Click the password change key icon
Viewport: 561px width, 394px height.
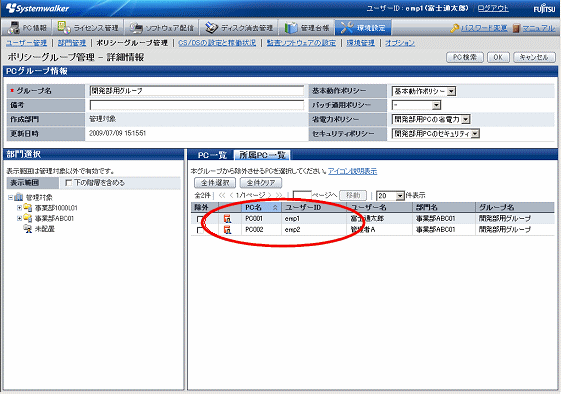pyautogui.click(x=454, y=28)
